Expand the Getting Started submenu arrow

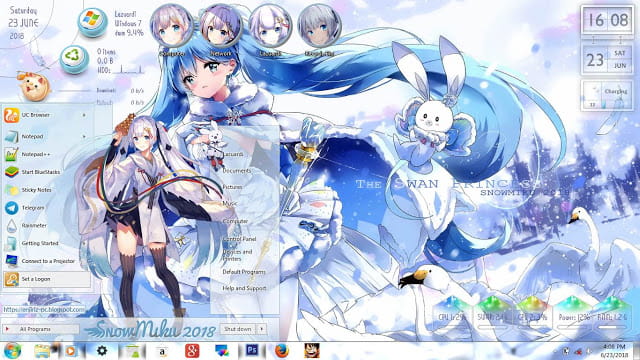(x=84, y=243)
